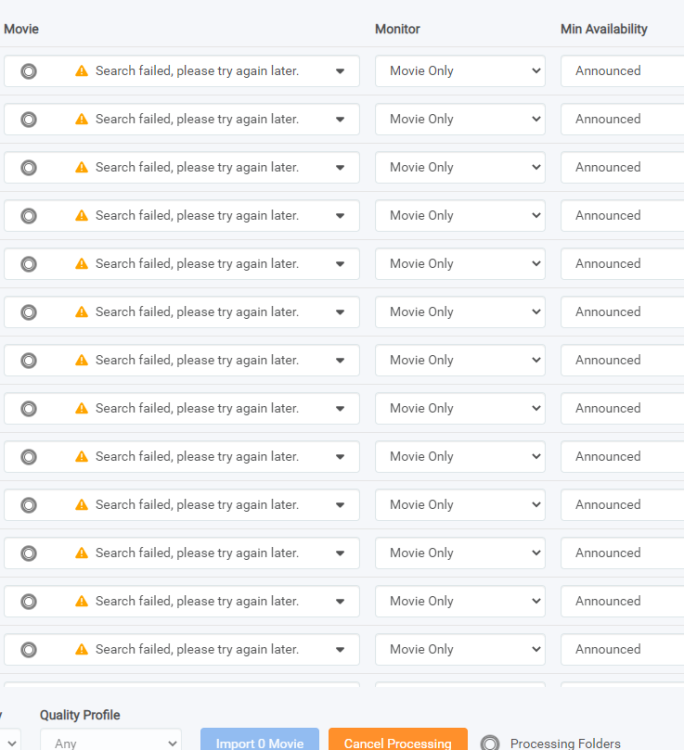Viewport: 684px width, 750px height.
Task: Expand the movie search caret in the third row
Action: [x=340, y=167]
